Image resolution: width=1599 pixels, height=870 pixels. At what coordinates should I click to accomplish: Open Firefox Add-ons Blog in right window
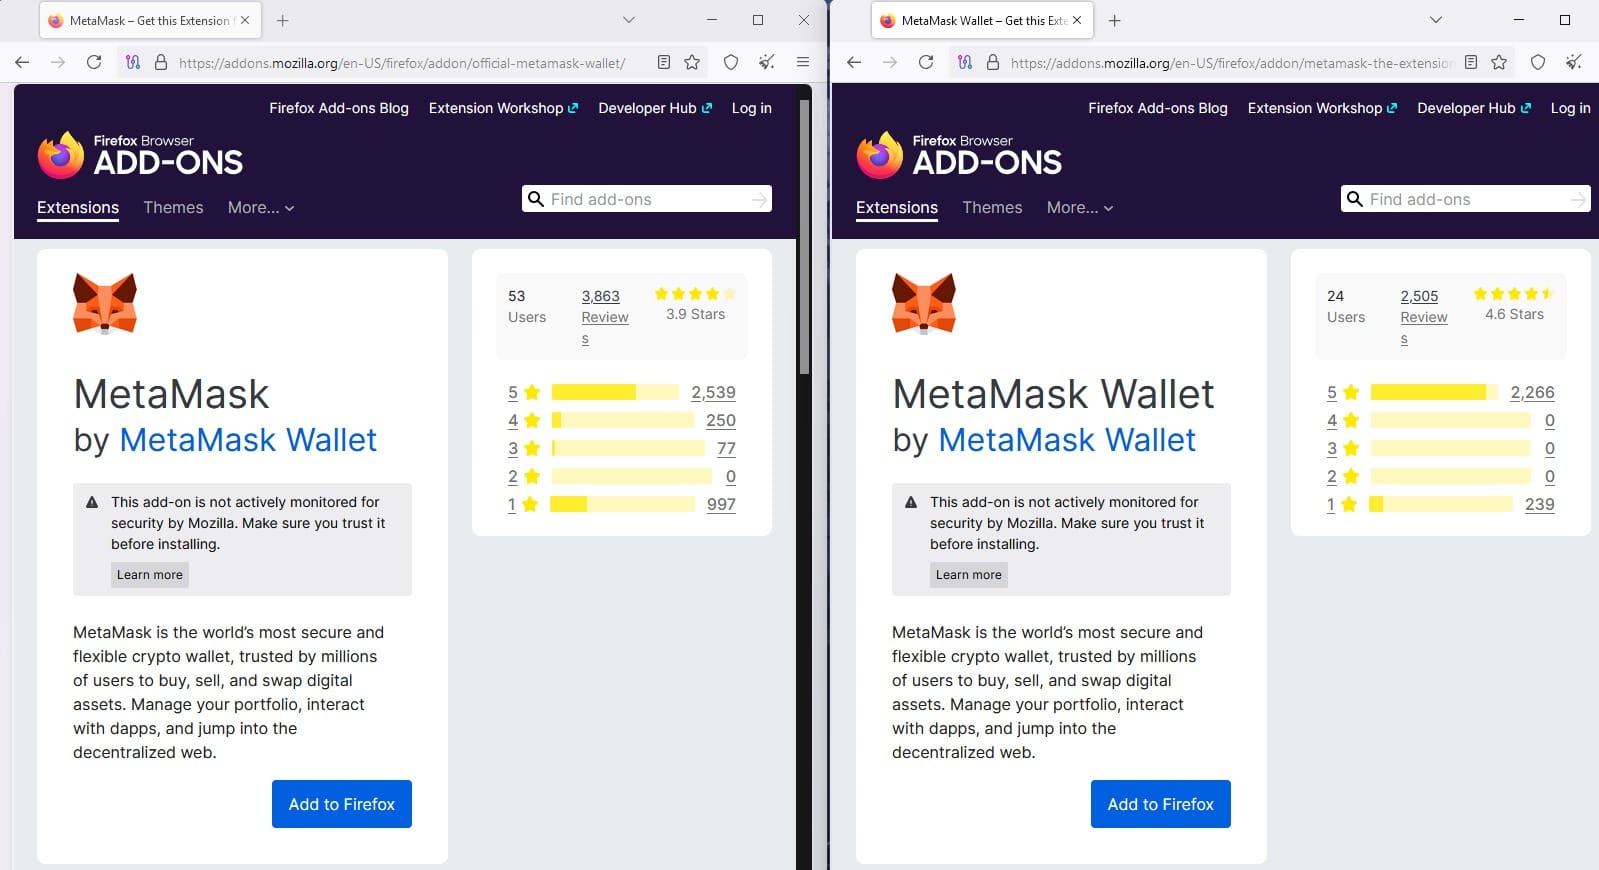[x=1158, y=108]
